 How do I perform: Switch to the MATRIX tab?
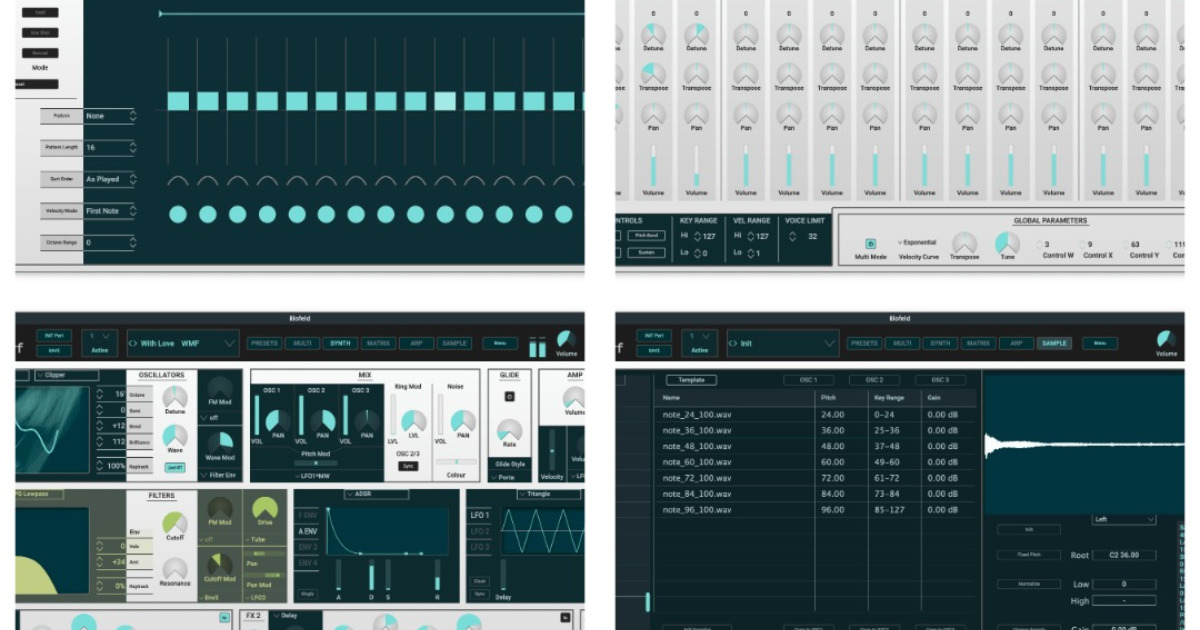[x=379, y=343]
